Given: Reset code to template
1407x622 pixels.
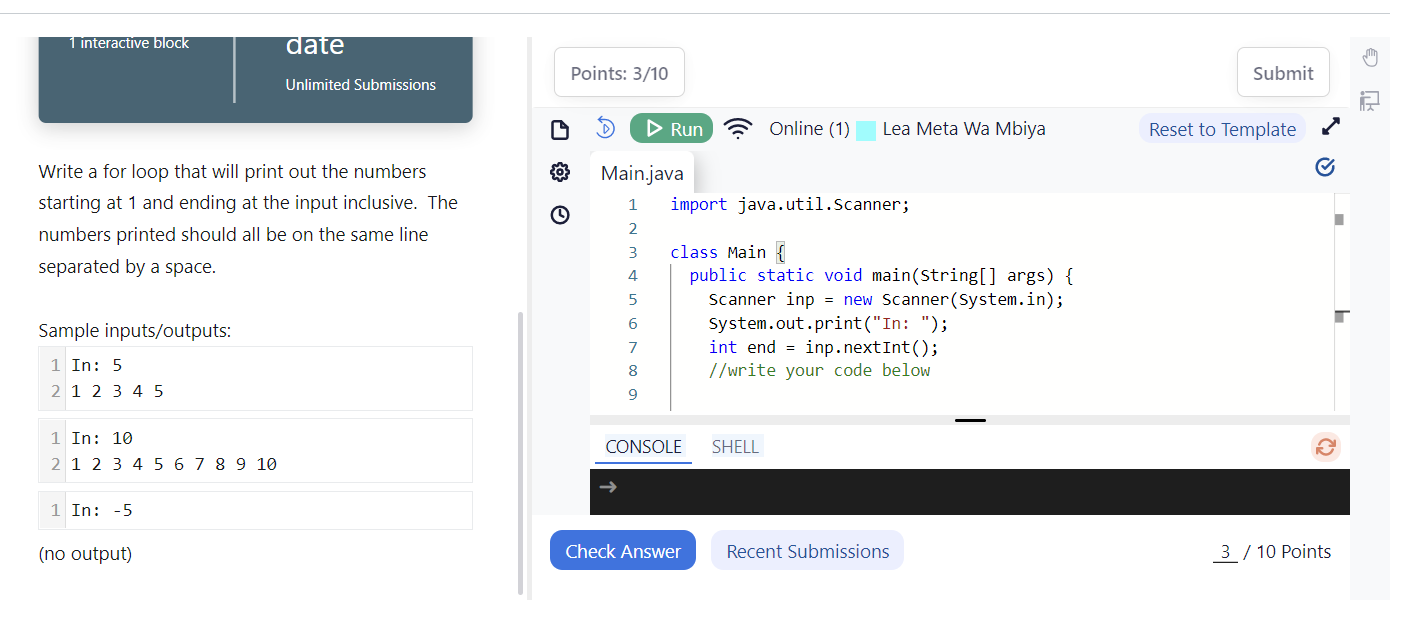Looking at the screenshot, I should coord(1222,128).
